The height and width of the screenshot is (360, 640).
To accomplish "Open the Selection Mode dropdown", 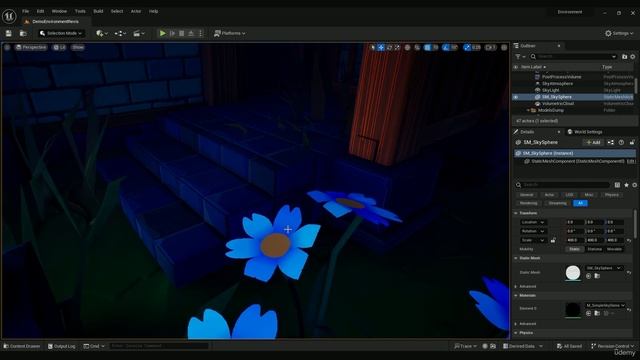I will tap(61, 33).
